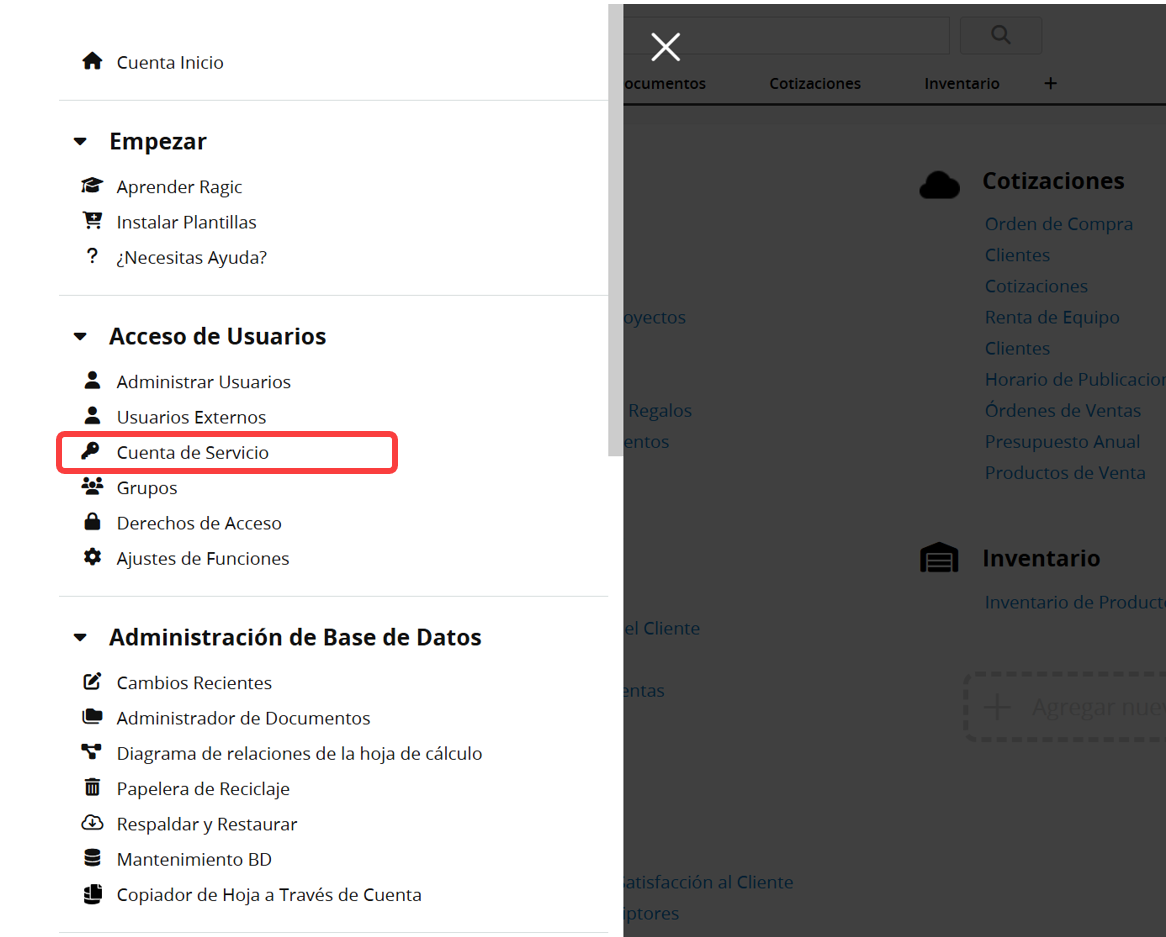The height and width of the screenshot is (937, 1166).
Task: Open the Inventario tab
Action: pyautogui.click(x=961, y=84)
